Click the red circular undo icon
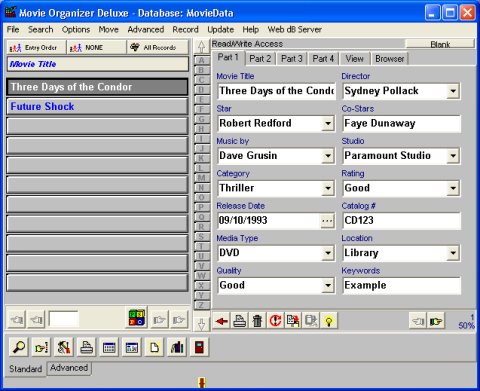This screenshot has height=391, width=480. point(275,321)
